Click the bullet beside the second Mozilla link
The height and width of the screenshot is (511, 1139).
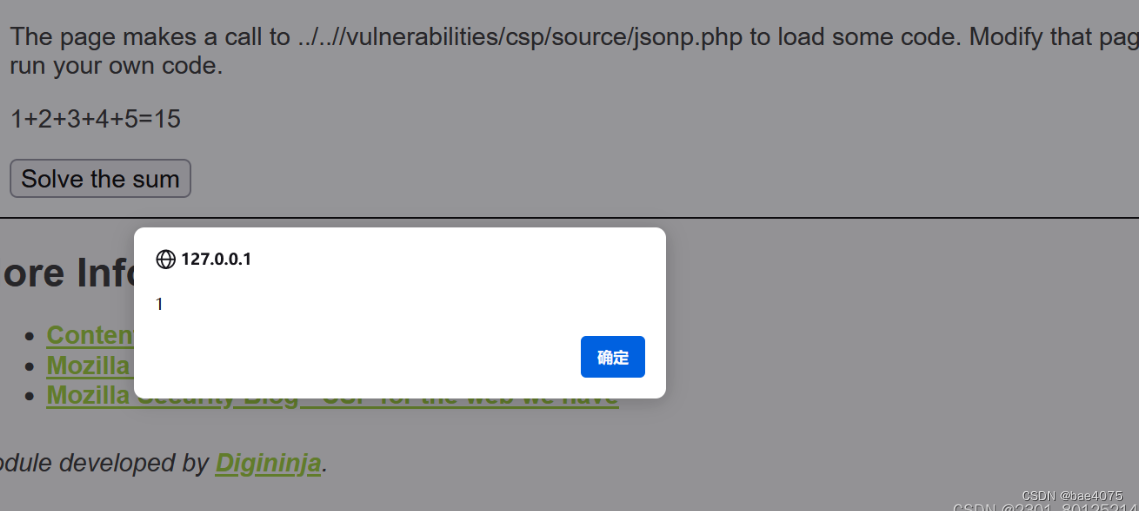29,366
